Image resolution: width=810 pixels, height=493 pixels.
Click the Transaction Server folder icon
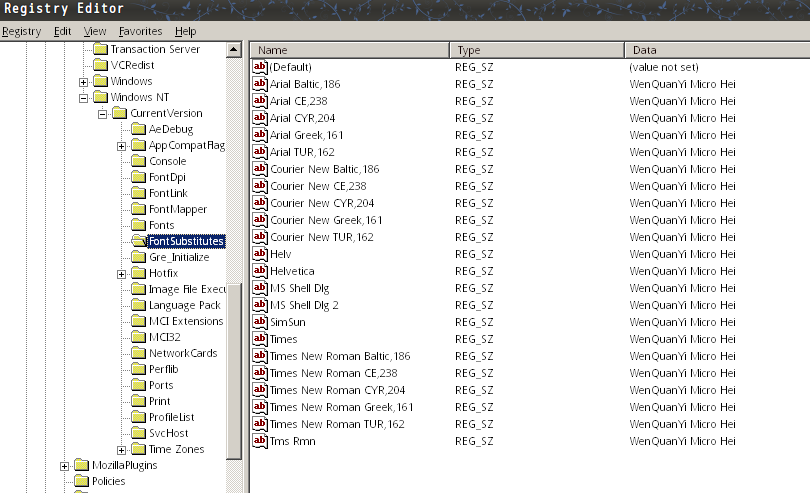coord(100,49)
